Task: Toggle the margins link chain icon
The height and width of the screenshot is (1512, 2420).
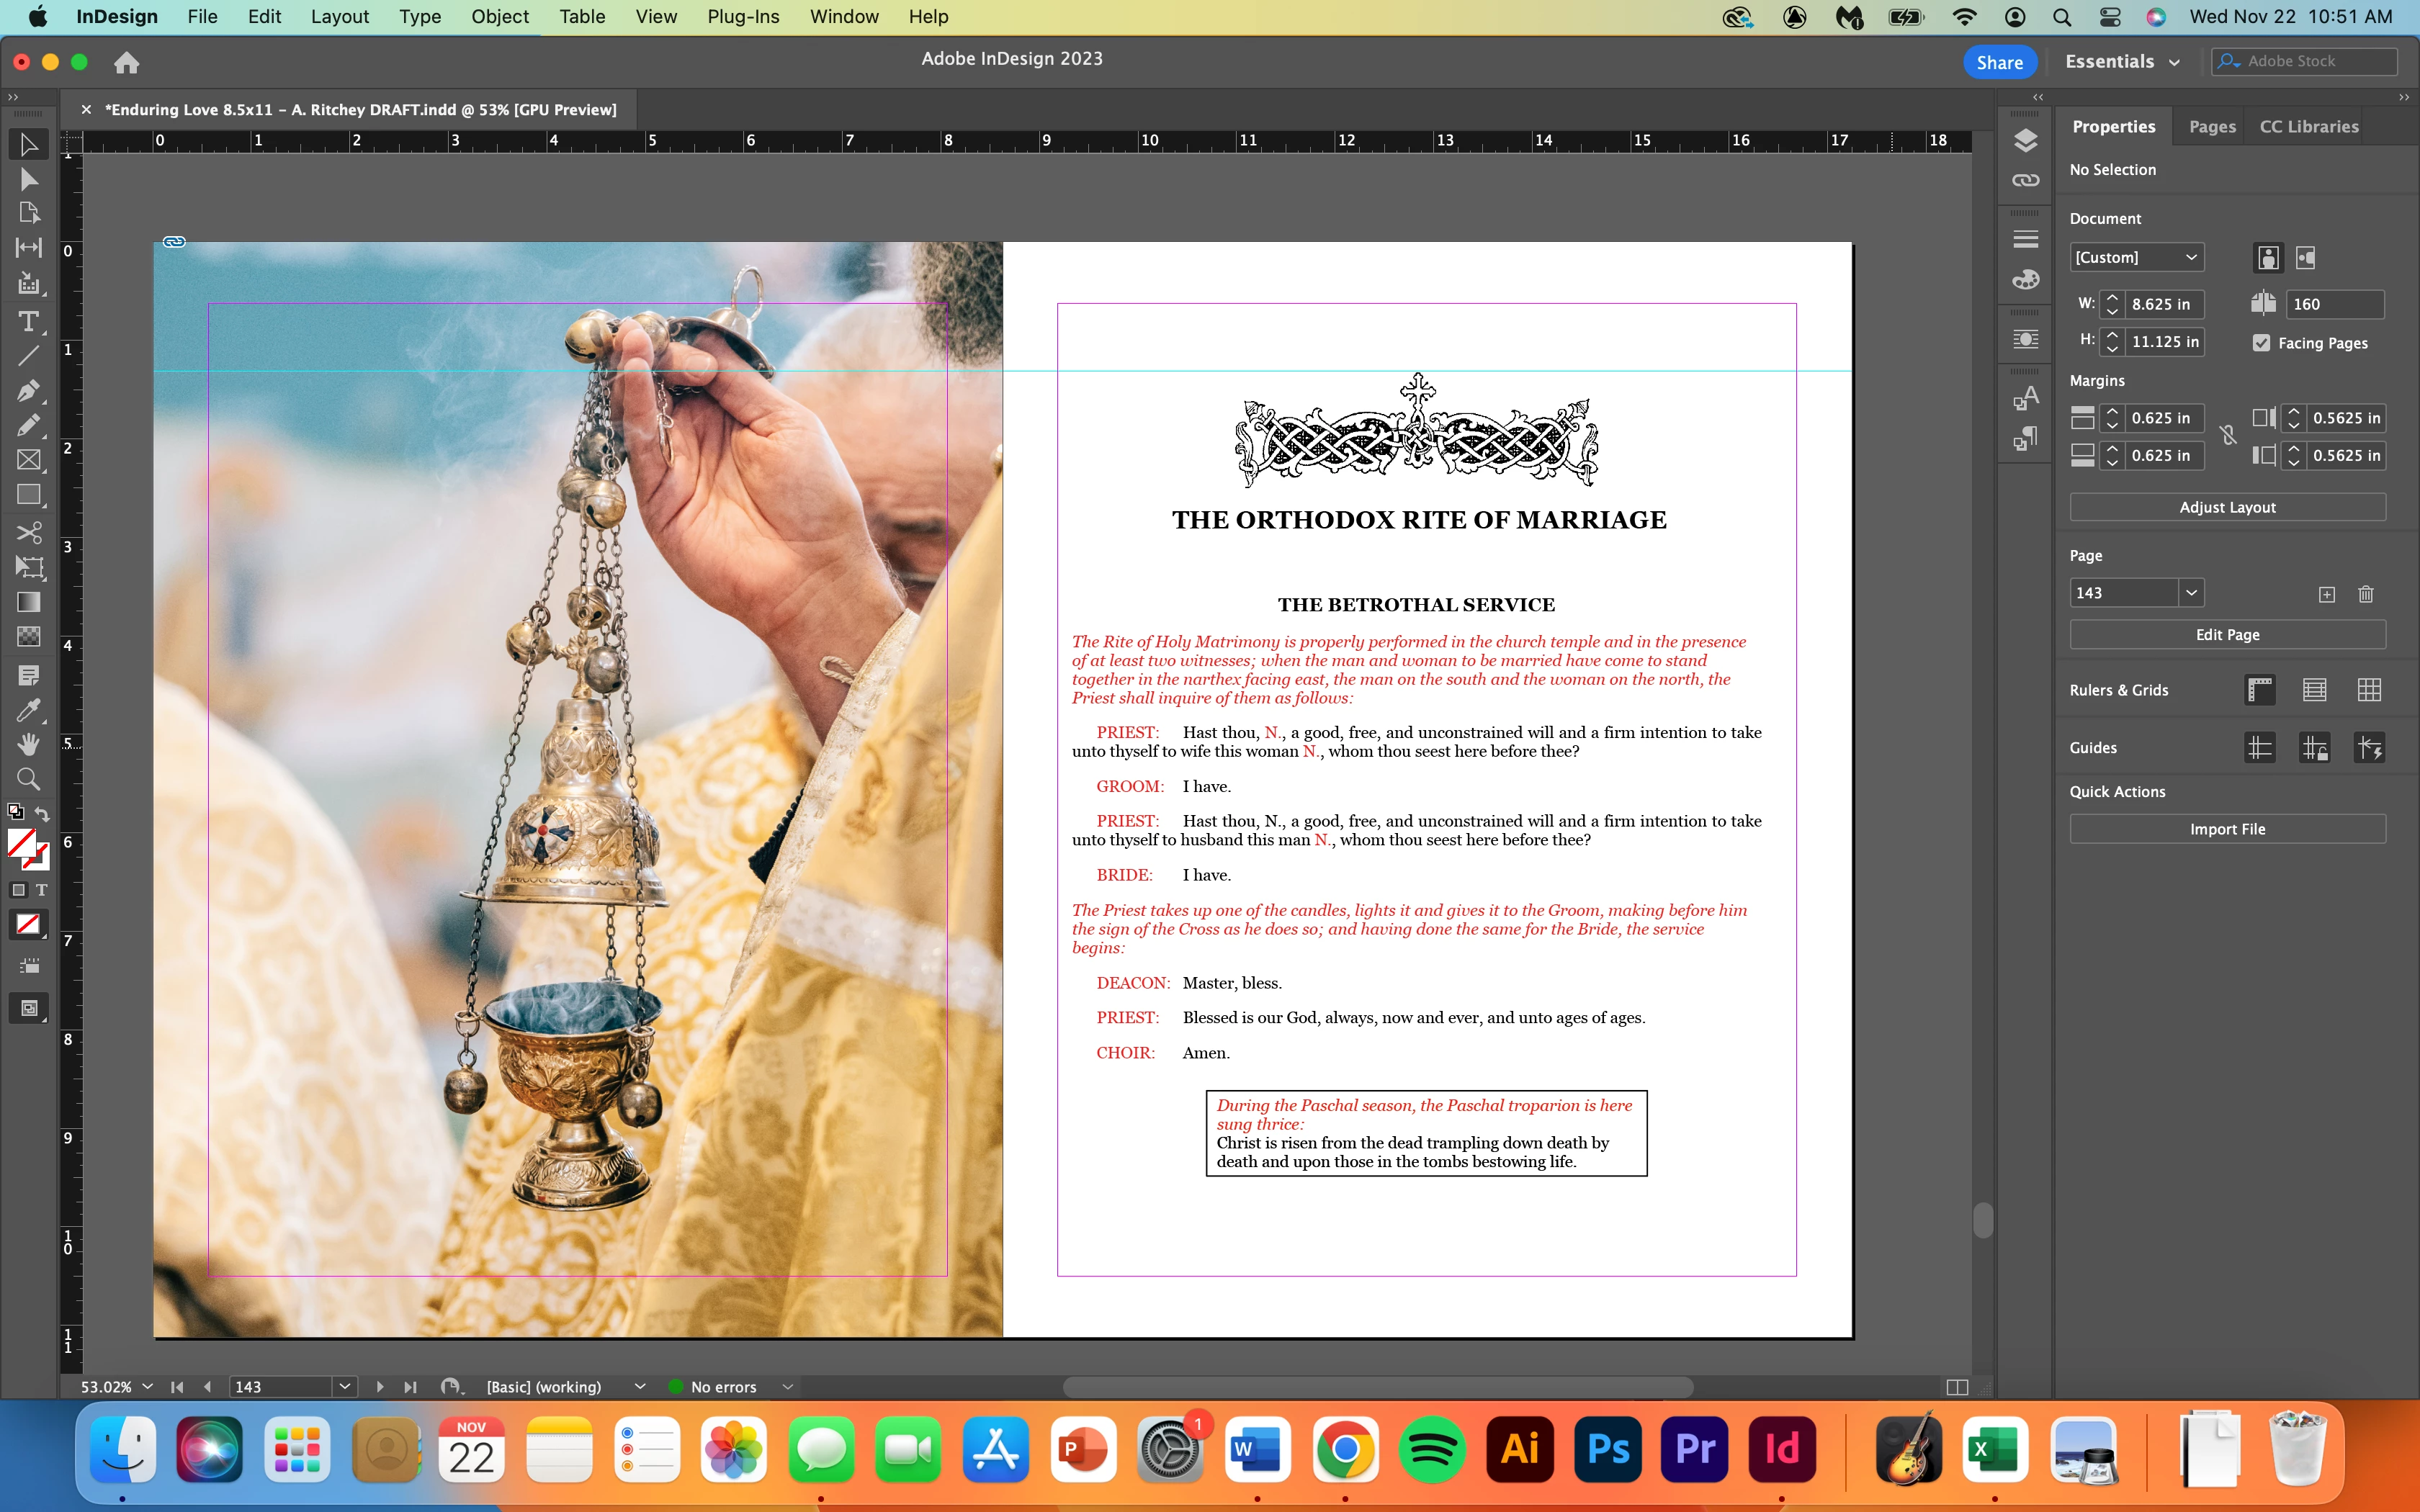Action: click(x=2227, y=436)
